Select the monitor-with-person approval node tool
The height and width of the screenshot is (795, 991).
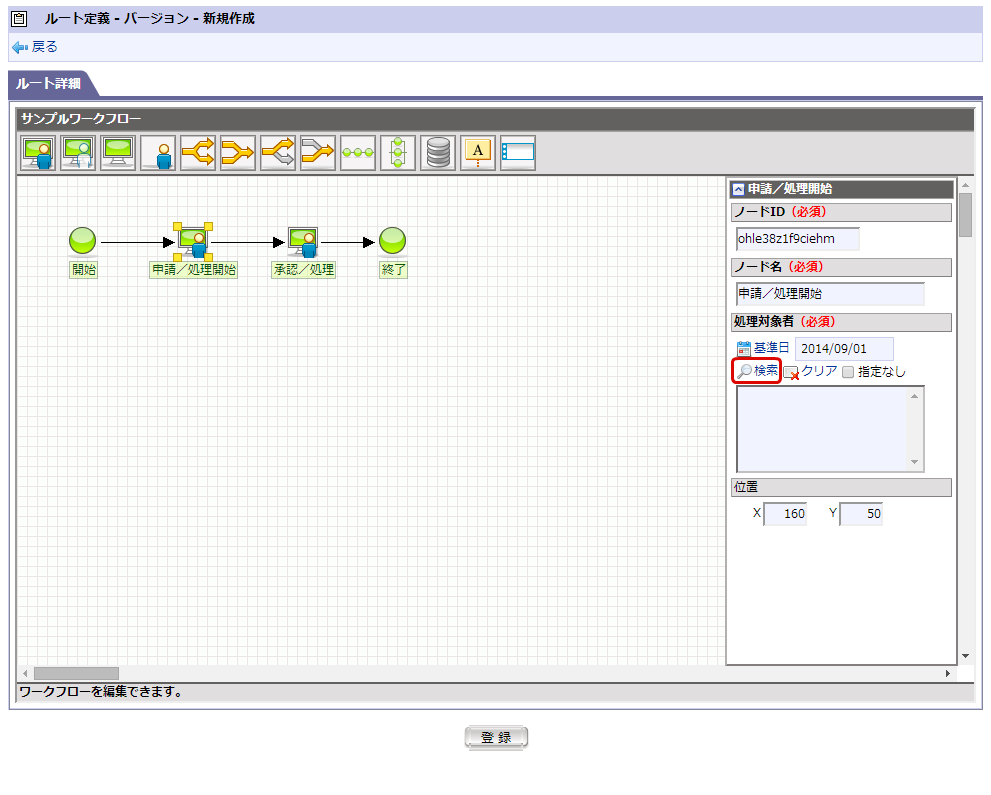coord(38,153)
